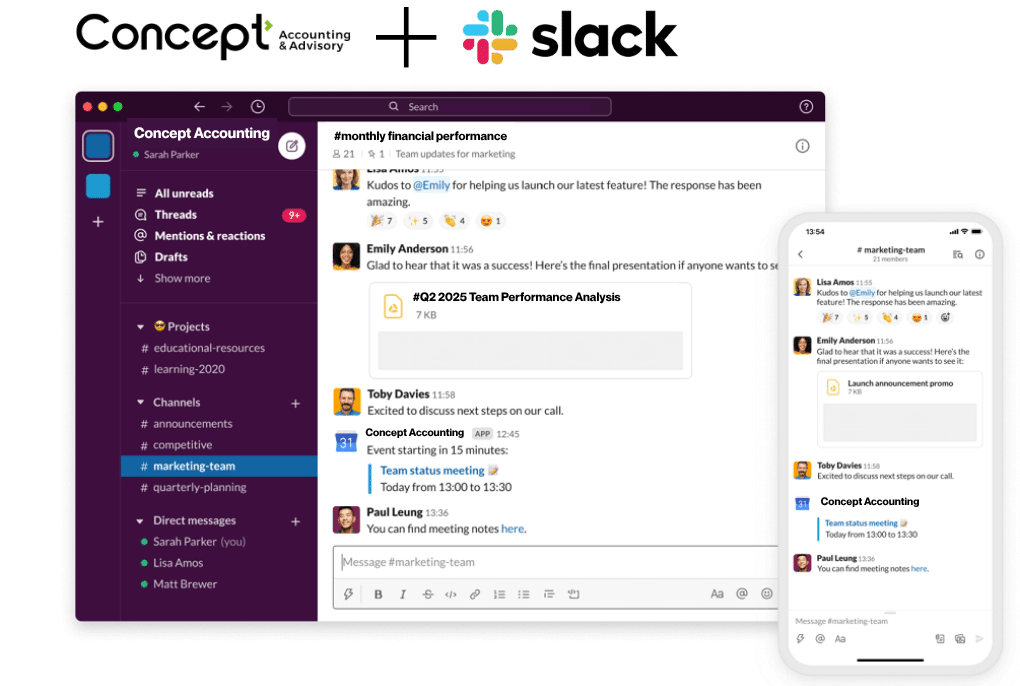
Task: Hide the formatting toolbar with the Aa toggle
Action: (718, 593)
